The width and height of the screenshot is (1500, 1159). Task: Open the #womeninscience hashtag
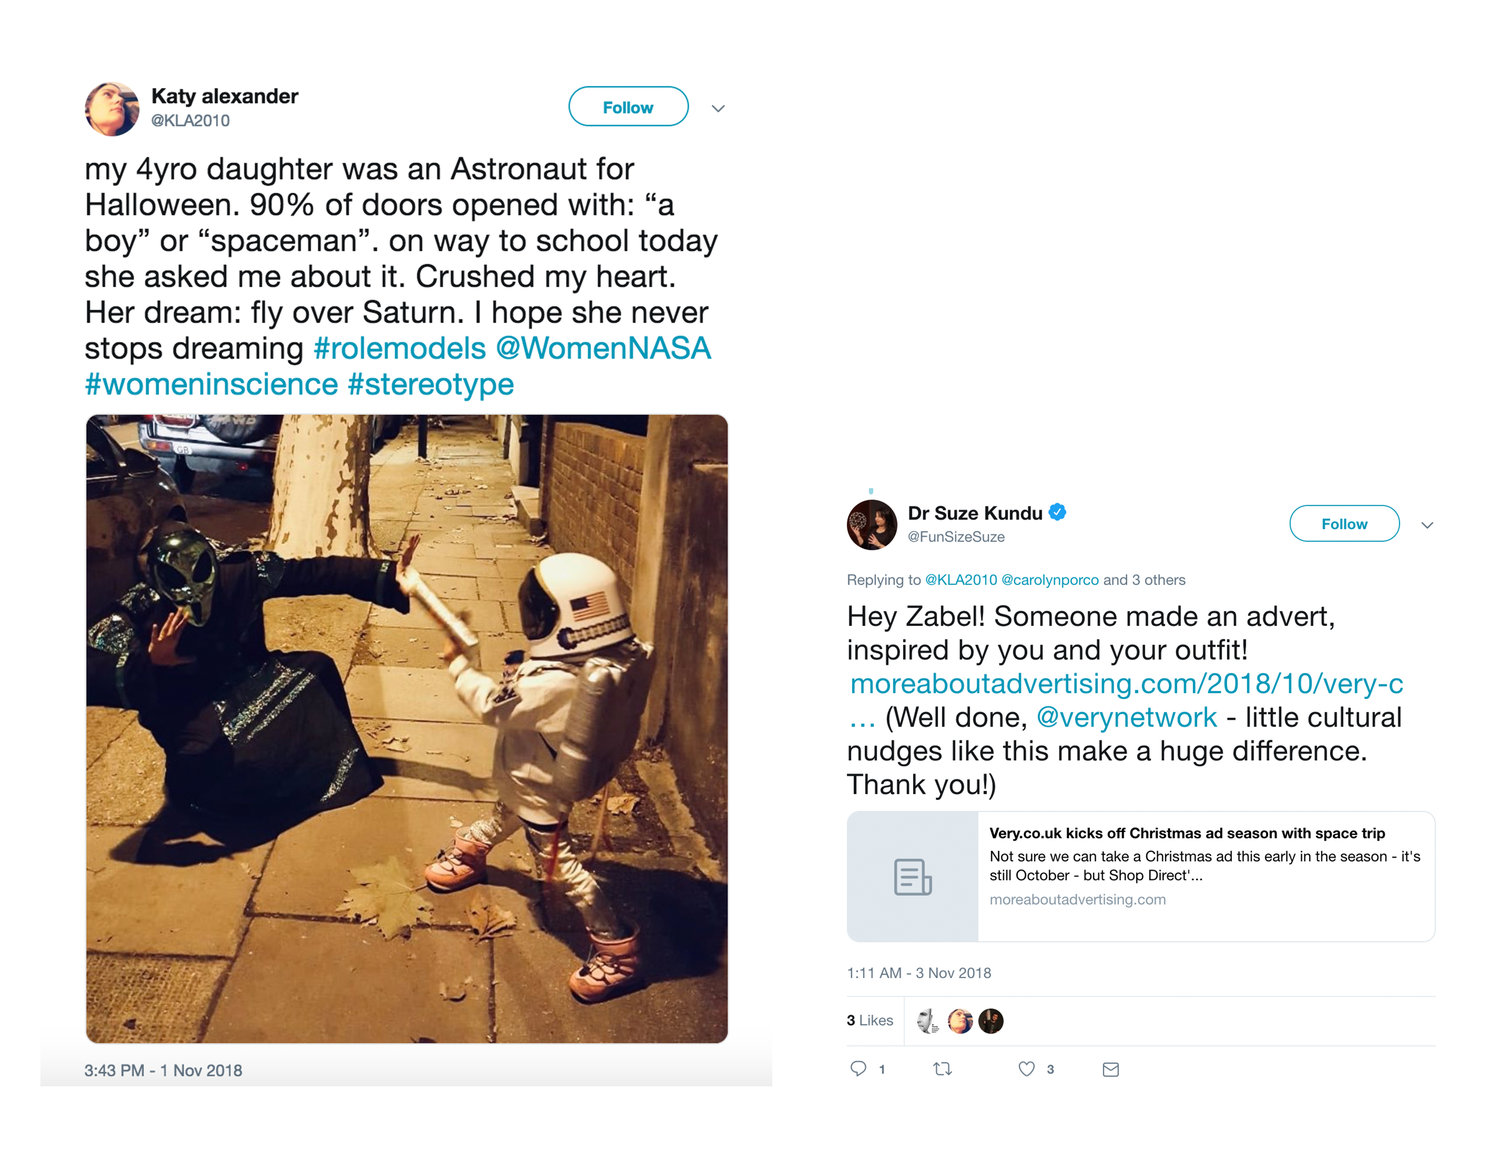tap(211, 384)
